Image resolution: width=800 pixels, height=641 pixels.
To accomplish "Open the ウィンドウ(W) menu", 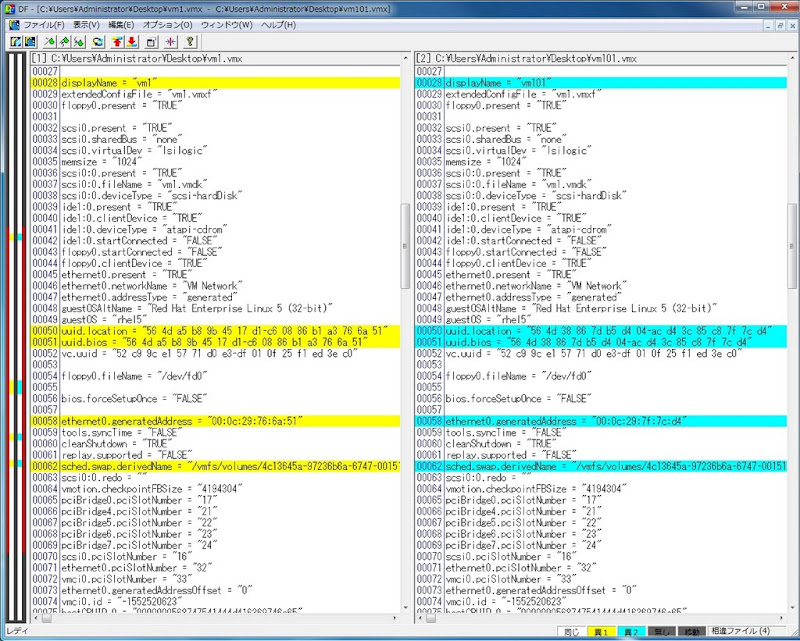I will (226, 24).
